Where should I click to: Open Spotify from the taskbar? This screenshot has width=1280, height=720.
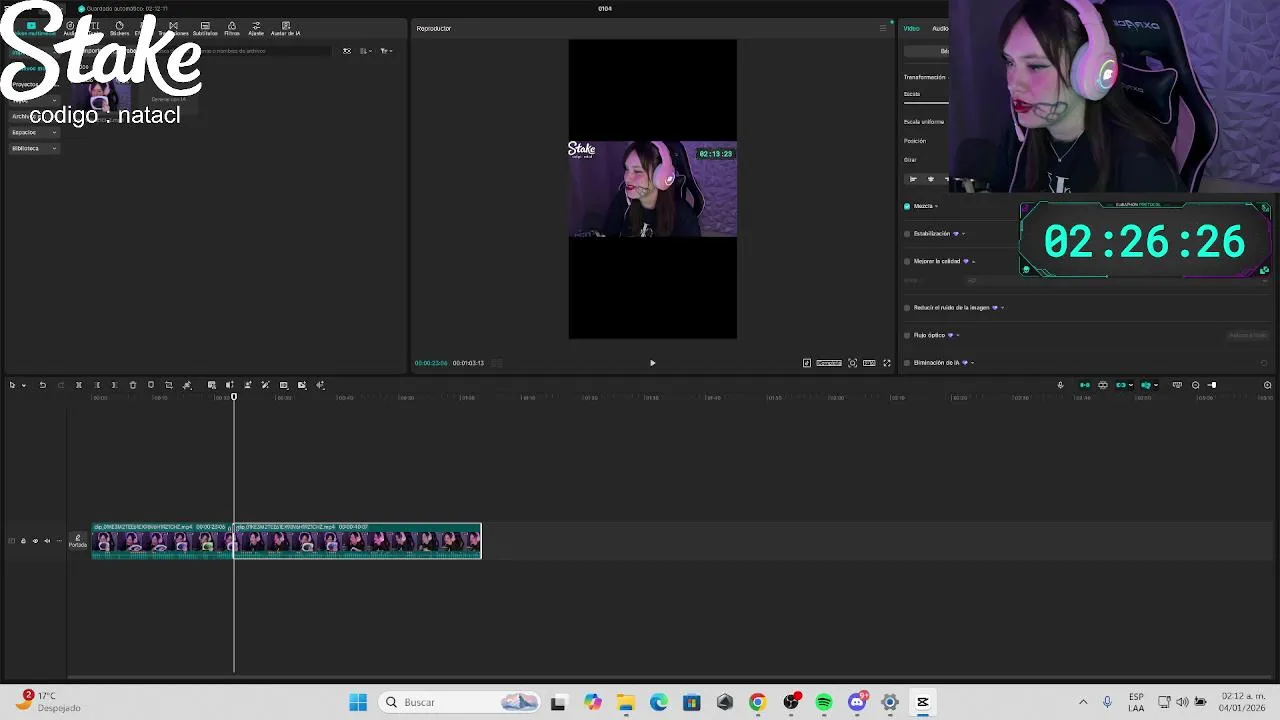pos(824,702)
